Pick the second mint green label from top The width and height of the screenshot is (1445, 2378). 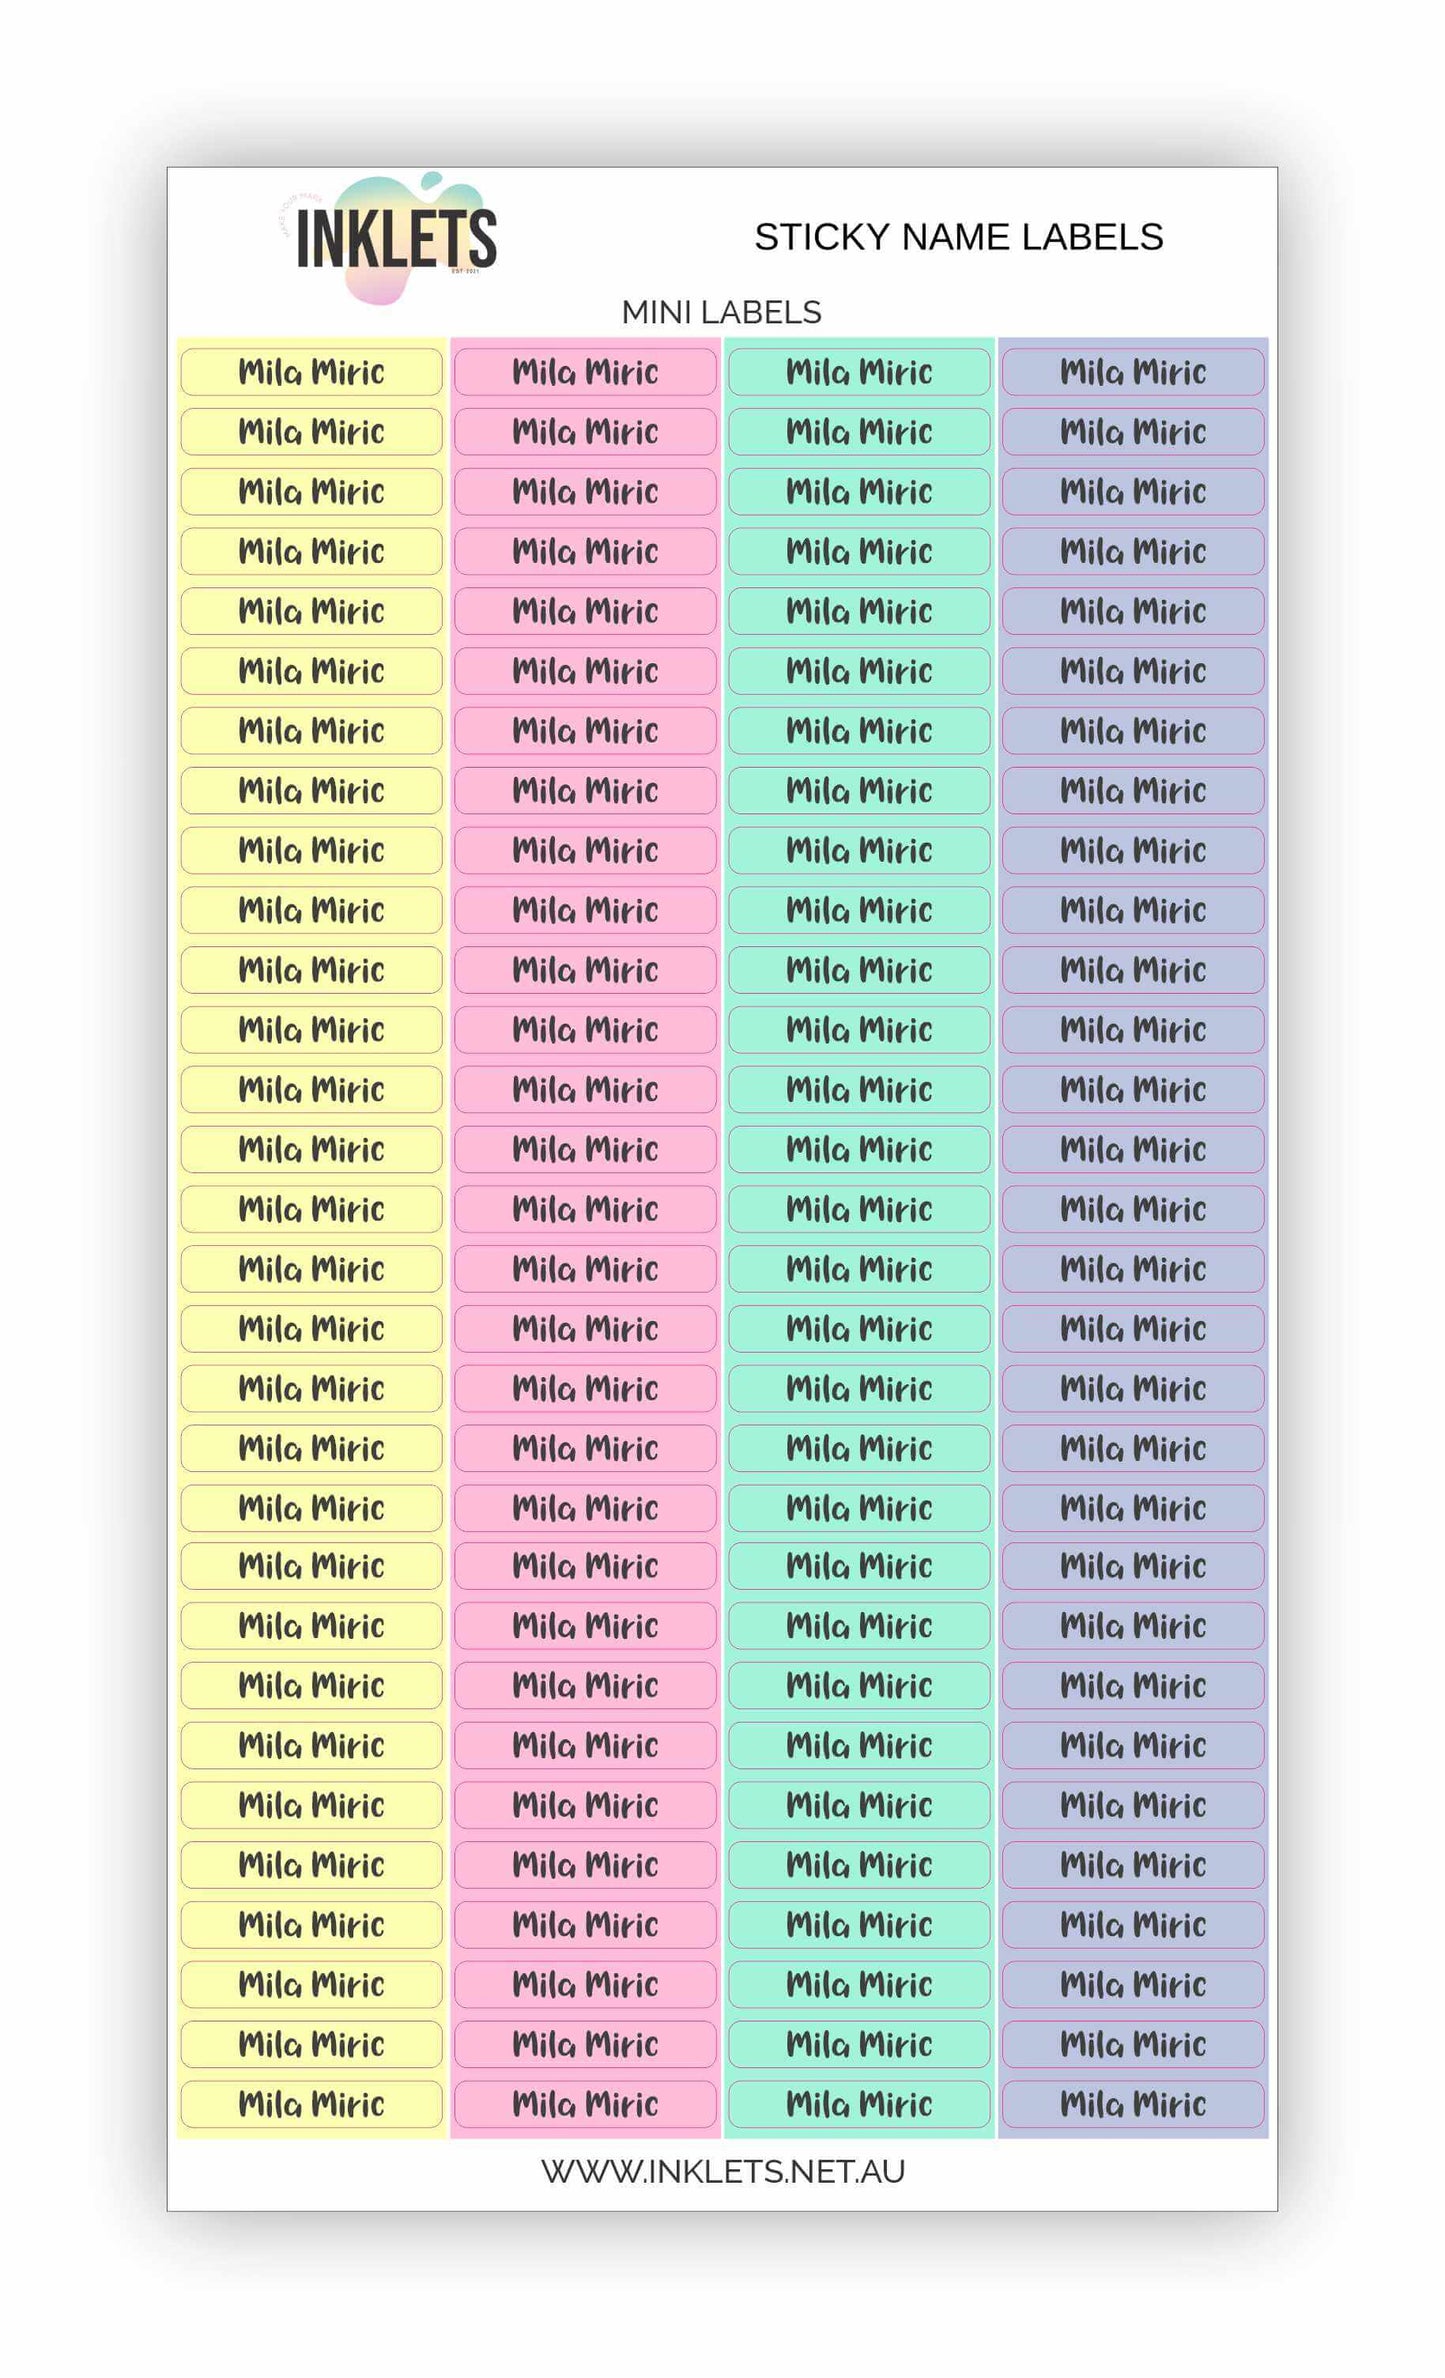click(859, 432)
